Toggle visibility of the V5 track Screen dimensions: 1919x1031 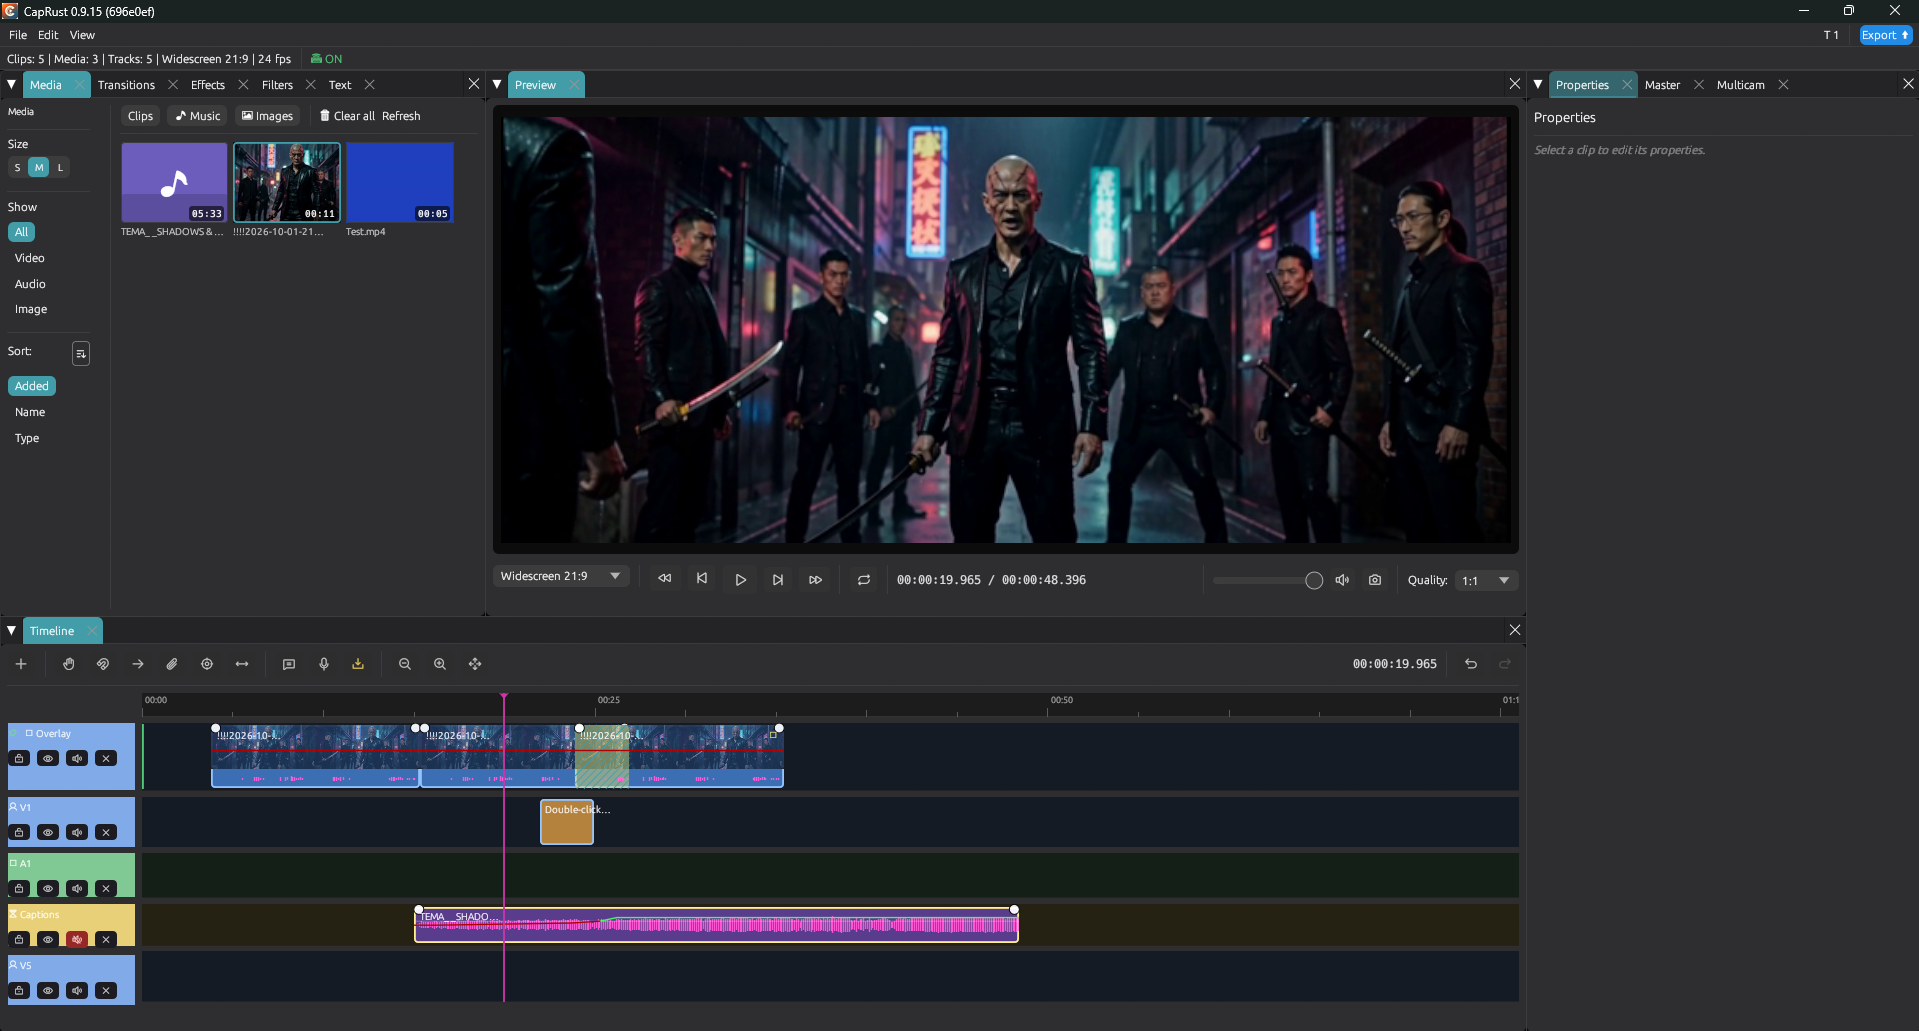point(48,991)
